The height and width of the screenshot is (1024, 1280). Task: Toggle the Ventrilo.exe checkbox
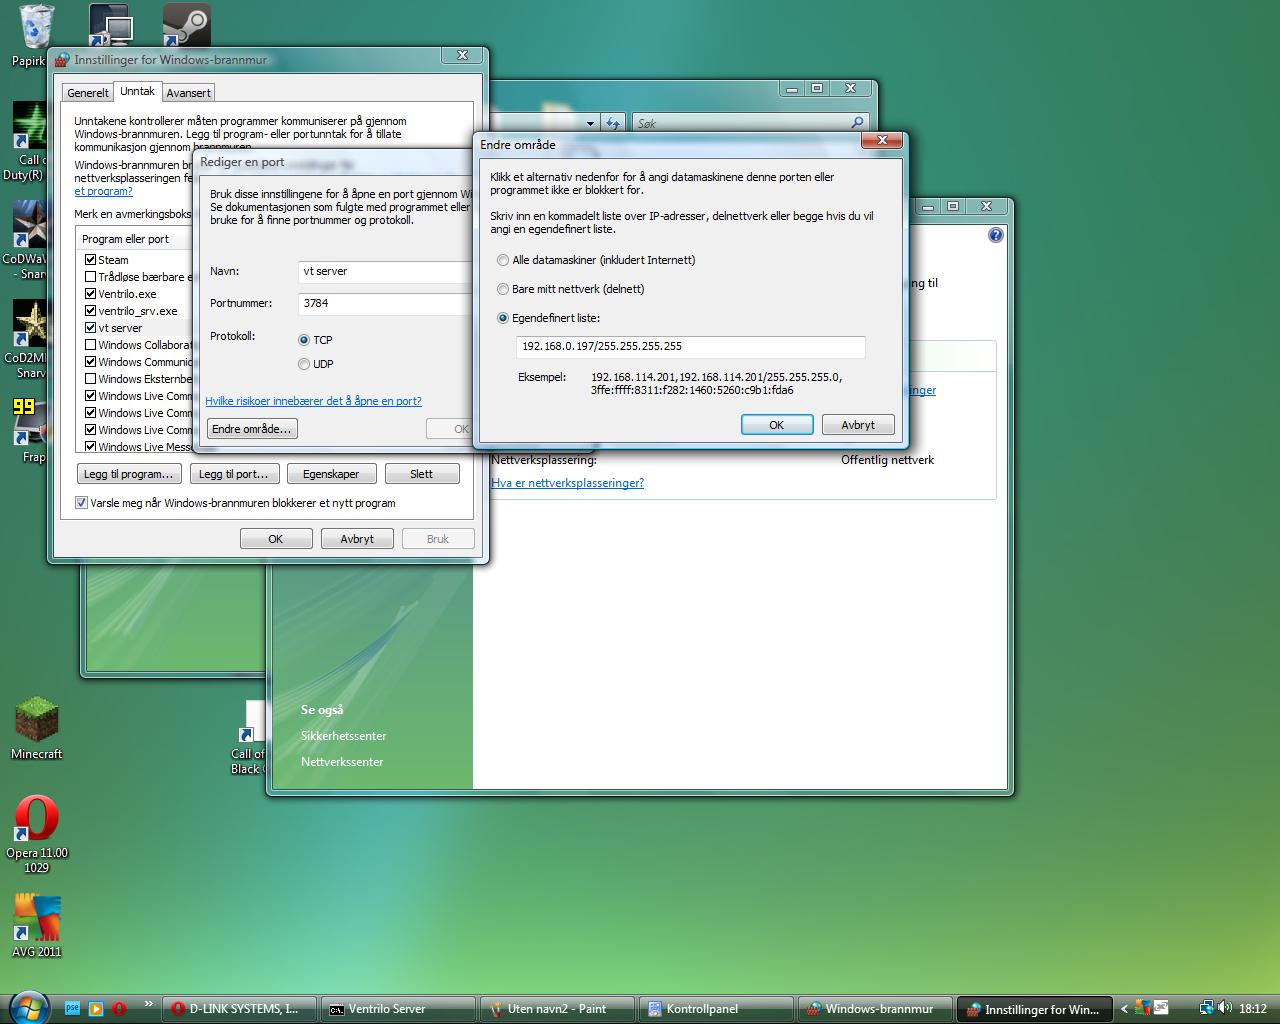click(91, 294)
